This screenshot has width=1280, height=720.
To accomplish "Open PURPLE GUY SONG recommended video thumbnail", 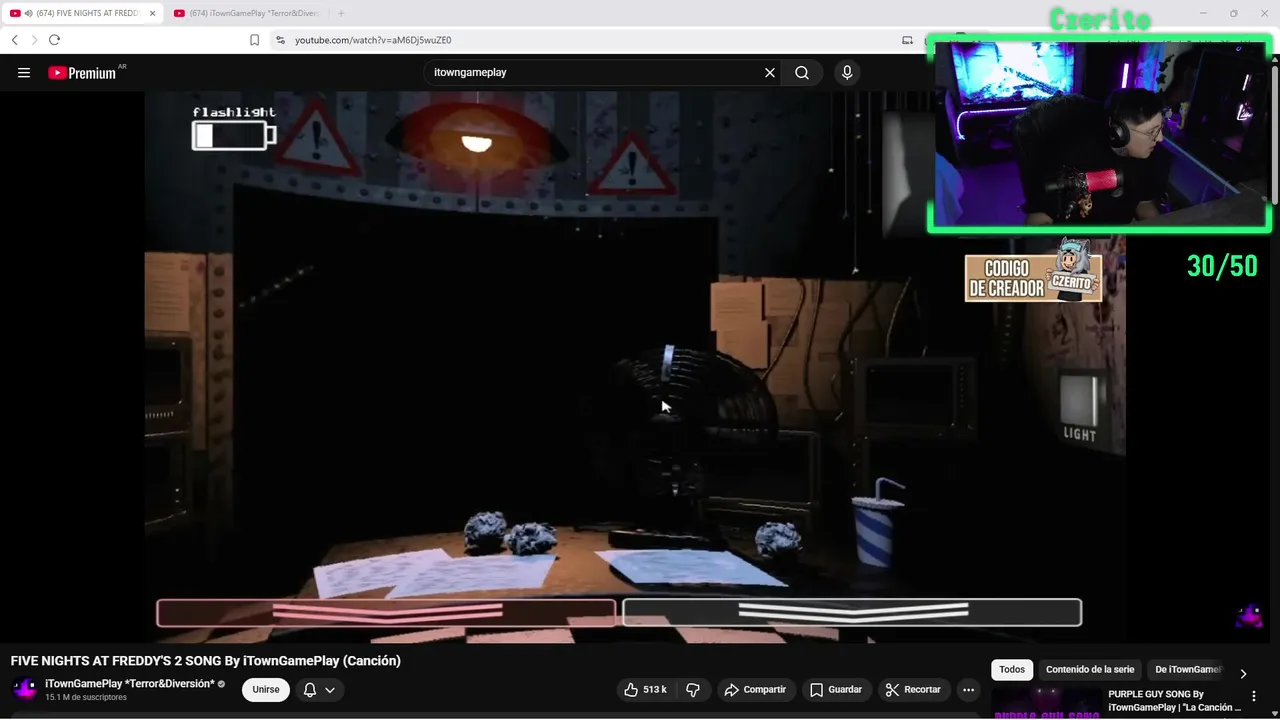I will pos(1046,703).
